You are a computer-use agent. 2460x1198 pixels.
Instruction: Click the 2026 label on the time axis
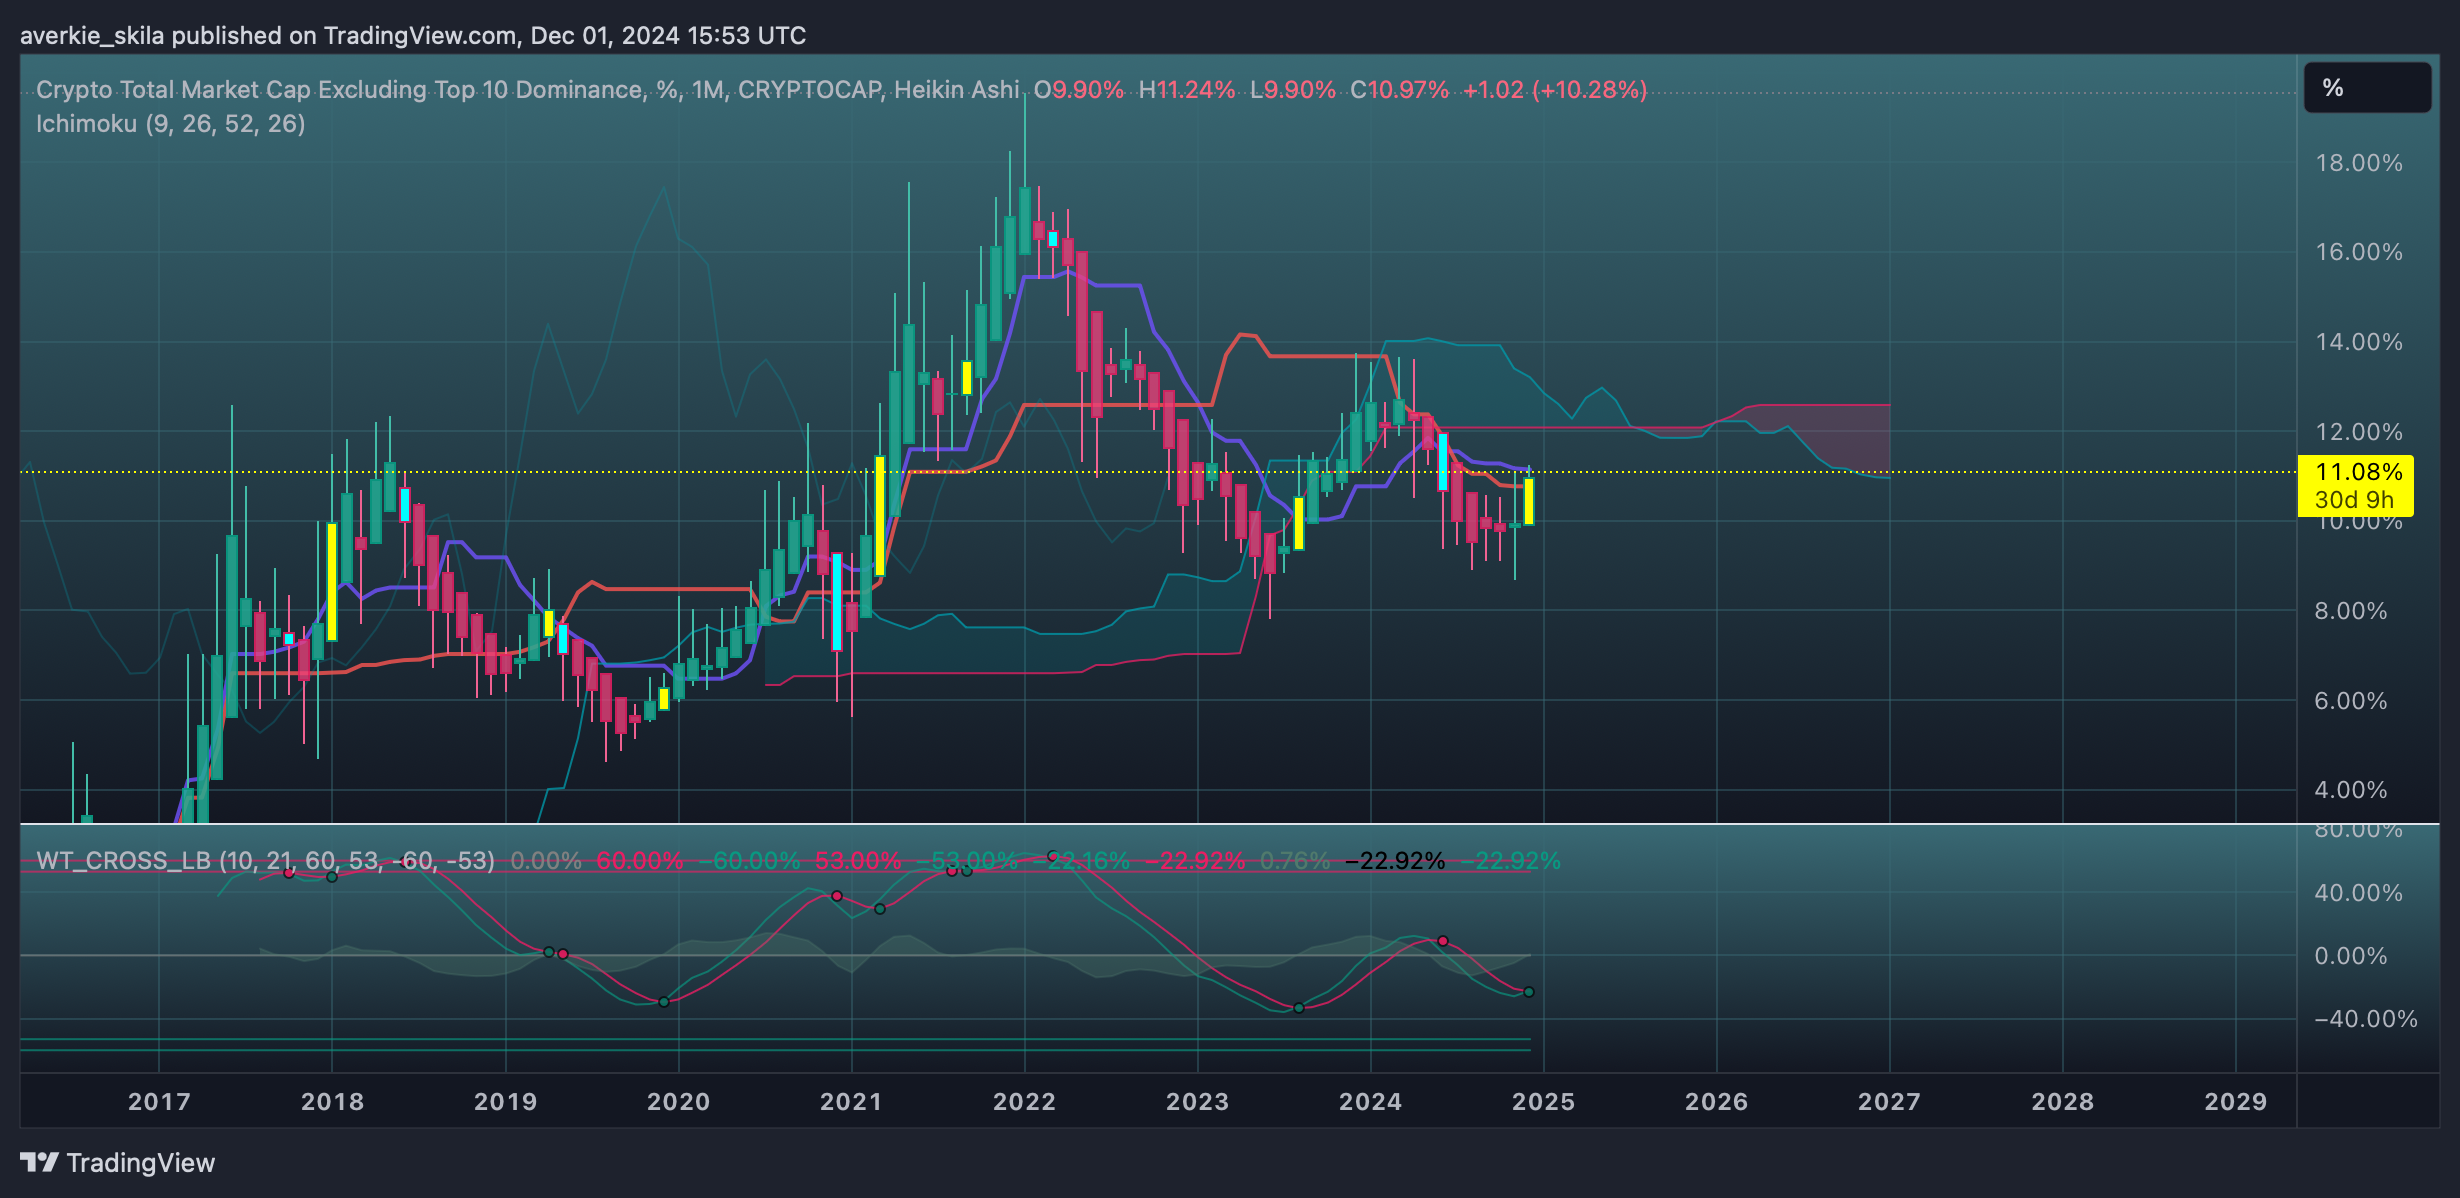pyautogui.click(x=1716, y=1102)
